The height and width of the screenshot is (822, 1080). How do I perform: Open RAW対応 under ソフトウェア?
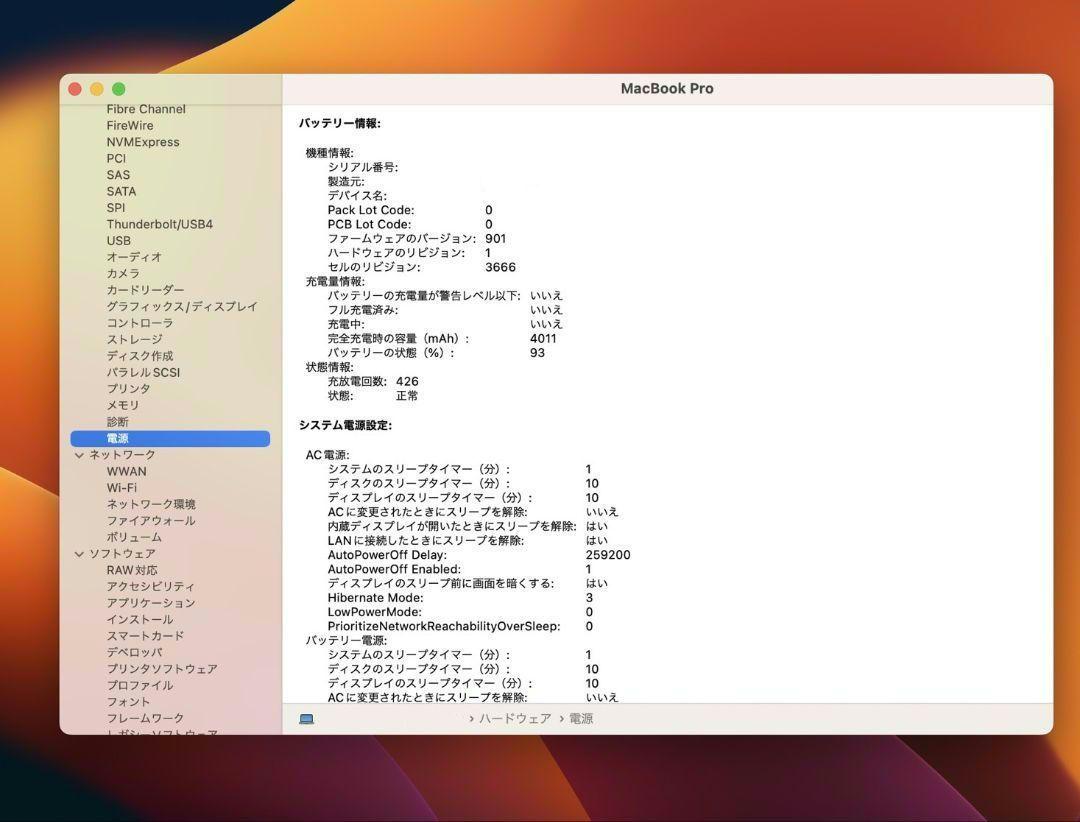[x=132, y=571]
